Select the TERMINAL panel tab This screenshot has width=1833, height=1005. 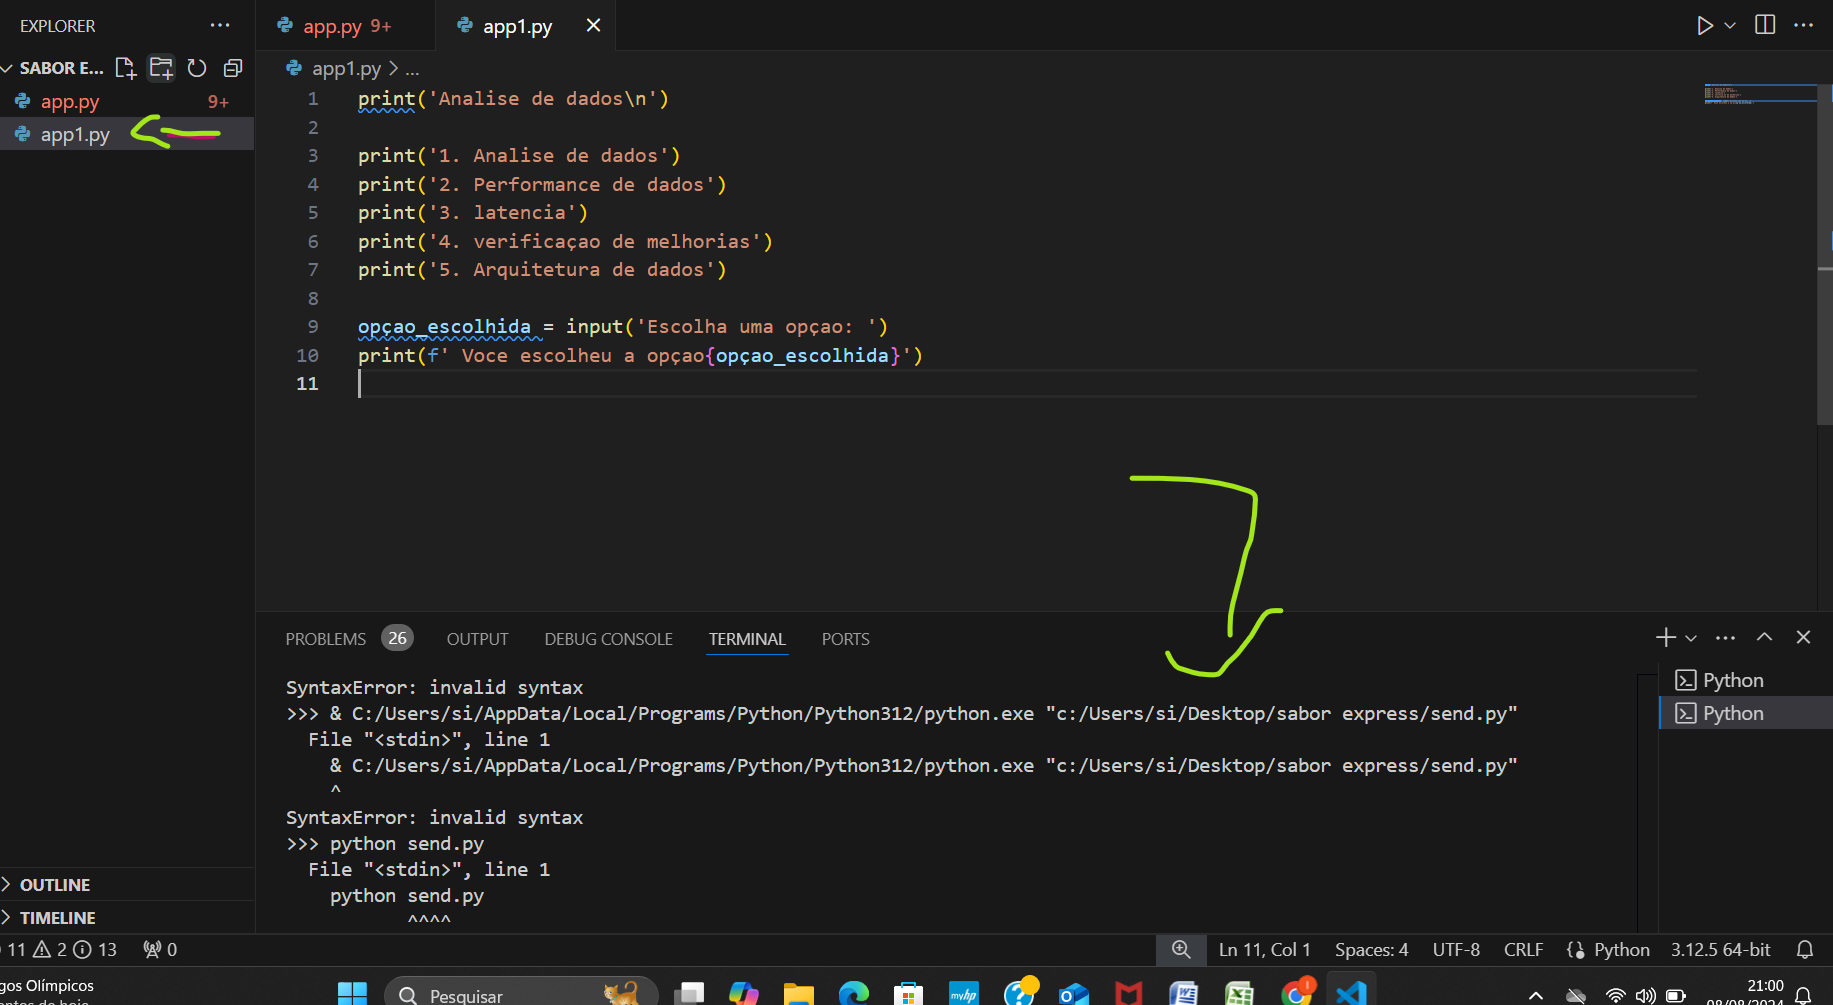(747, 639)
